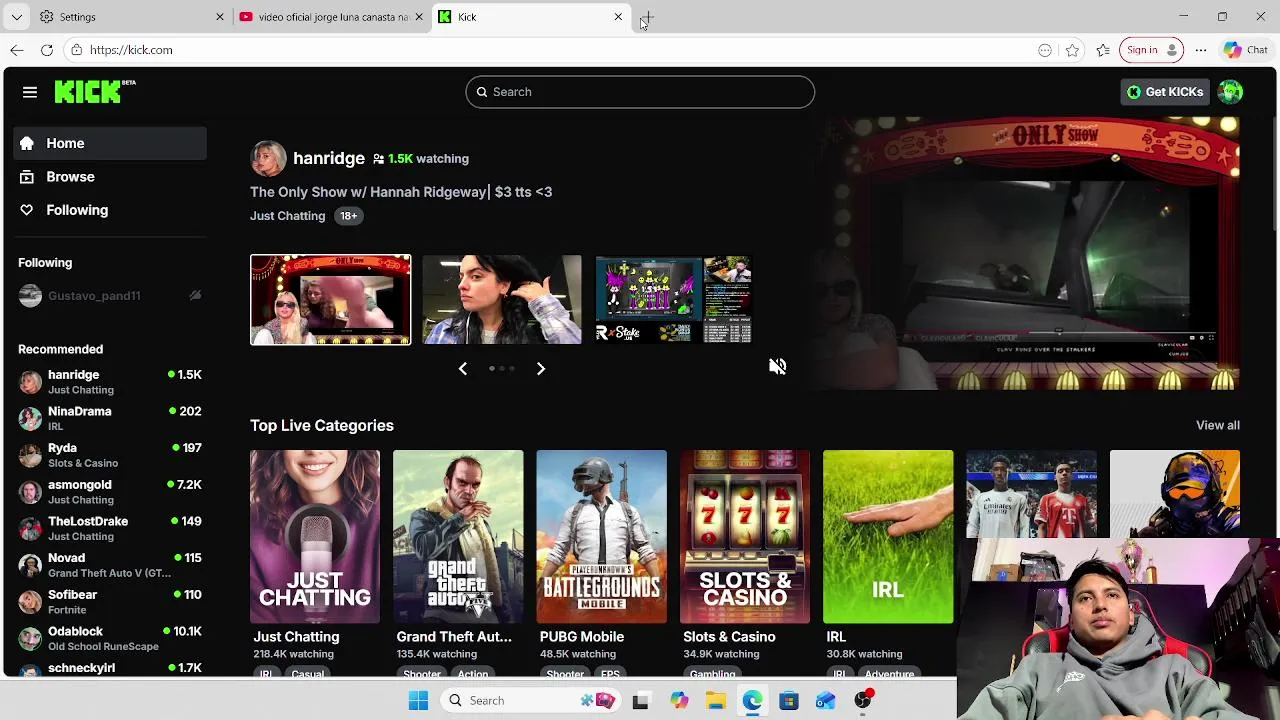Open Windows Start menu
This screenshot has height=720, width=1280.
(x=418, y=701)
